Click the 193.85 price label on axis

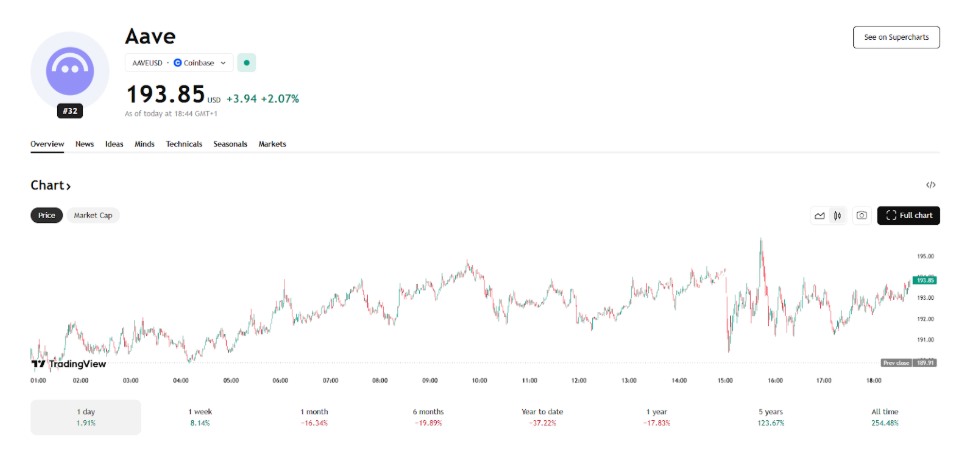924,280
